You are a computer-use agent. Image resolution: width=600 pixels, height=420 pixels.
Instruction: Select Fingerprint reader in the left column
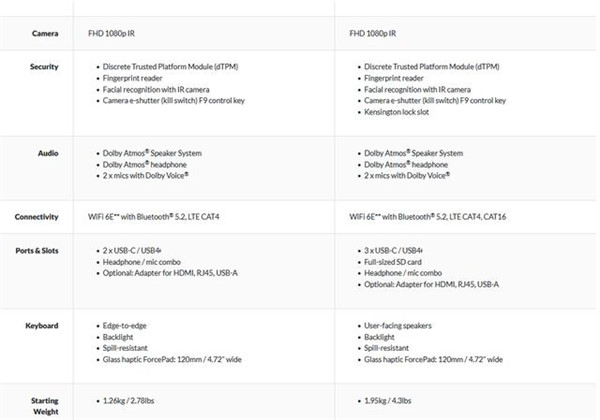pos(137,78)
